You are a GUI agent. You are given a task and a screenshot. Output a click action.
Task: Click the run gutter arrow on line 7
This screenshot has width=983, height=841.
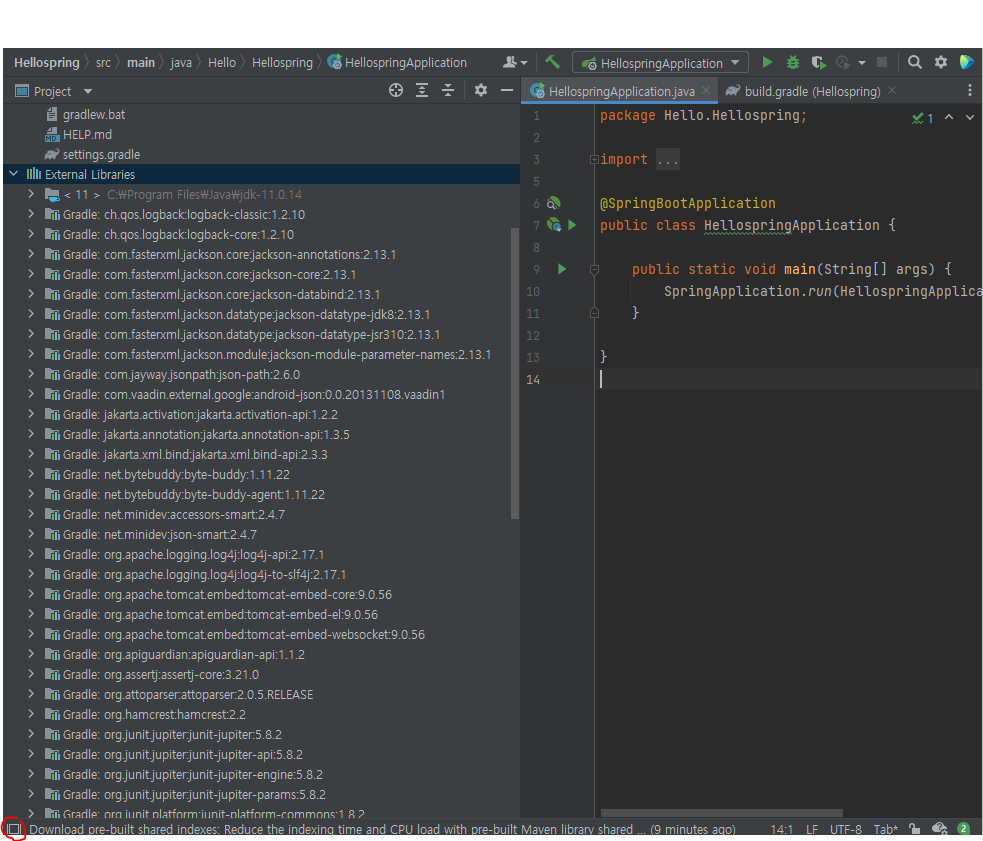(x=572, y=225)
